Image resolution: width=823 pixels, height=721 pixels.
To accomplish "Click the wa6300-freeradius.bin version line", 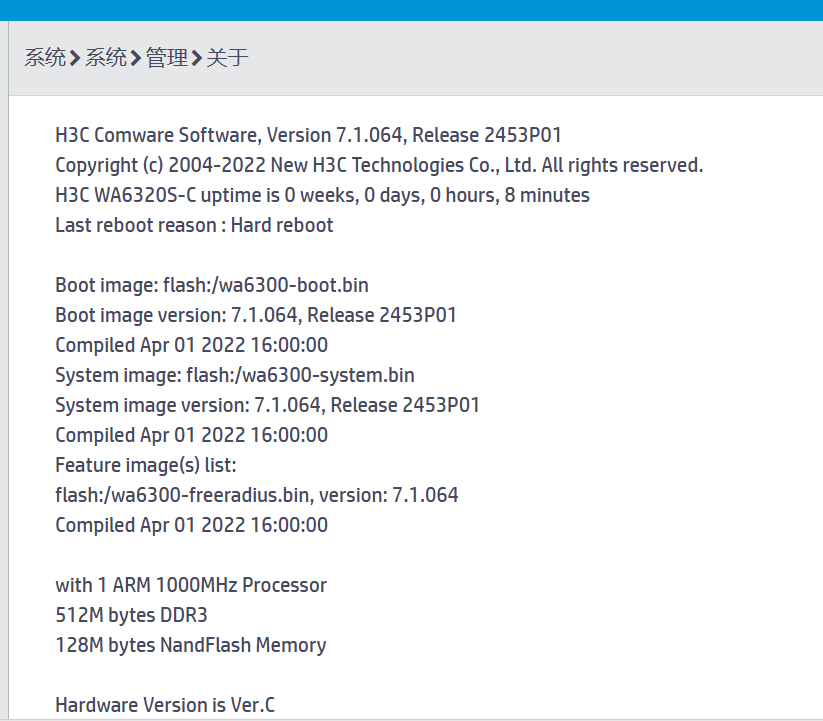I will coord(257,495).
